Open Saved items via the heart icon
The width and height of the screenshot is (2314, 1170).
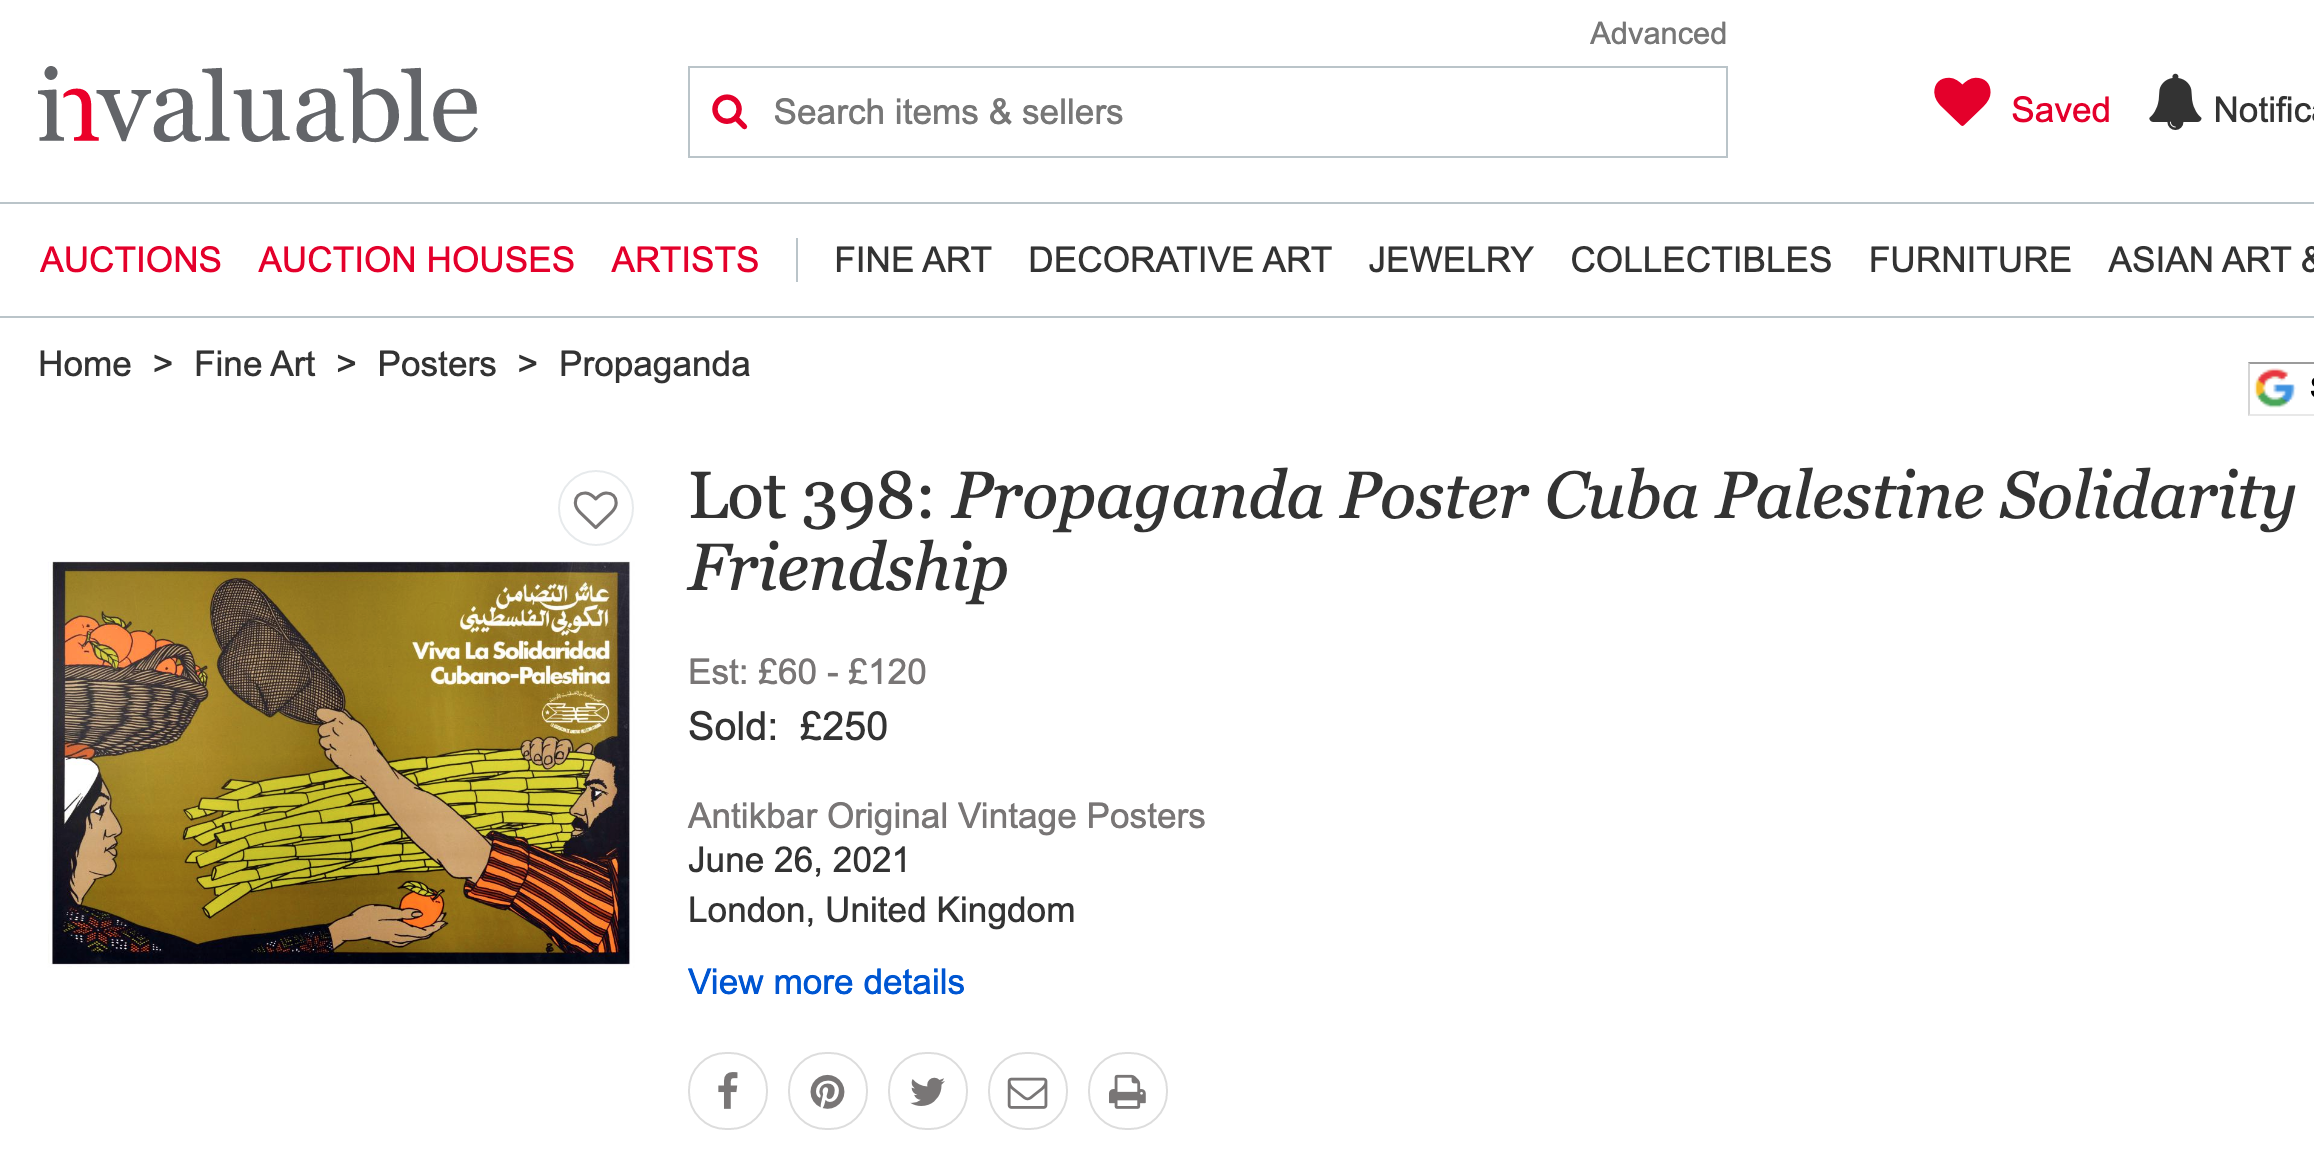1962,101
